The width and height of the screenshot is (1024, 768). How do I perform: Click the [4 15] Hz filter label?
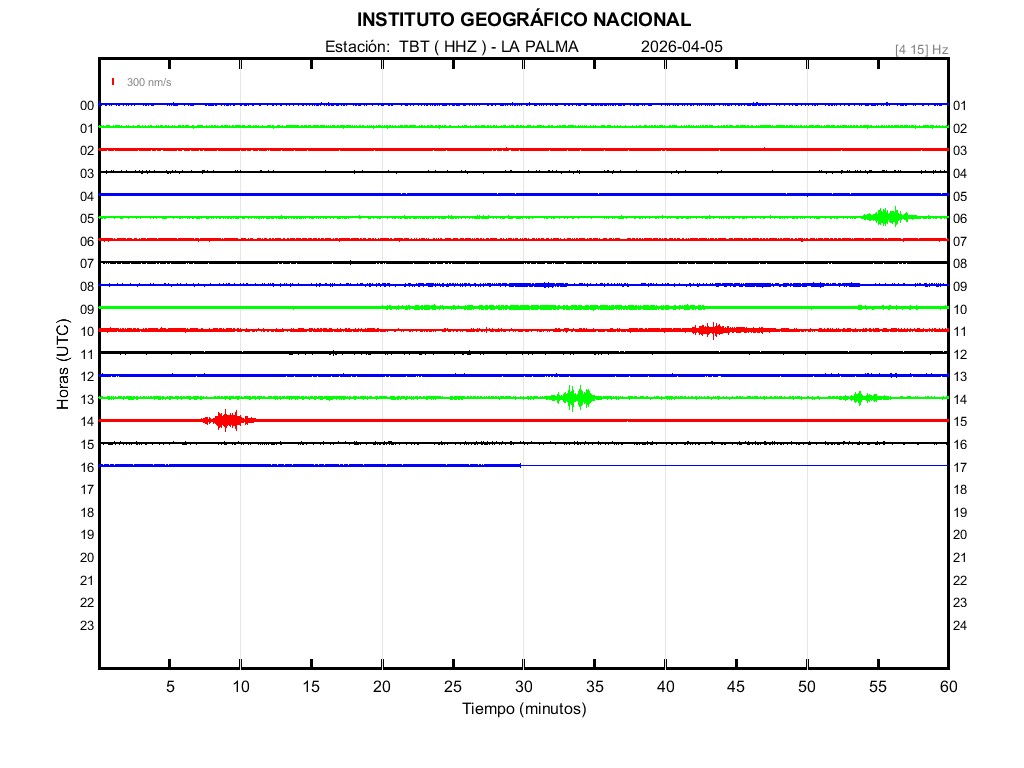pos(921,49)
